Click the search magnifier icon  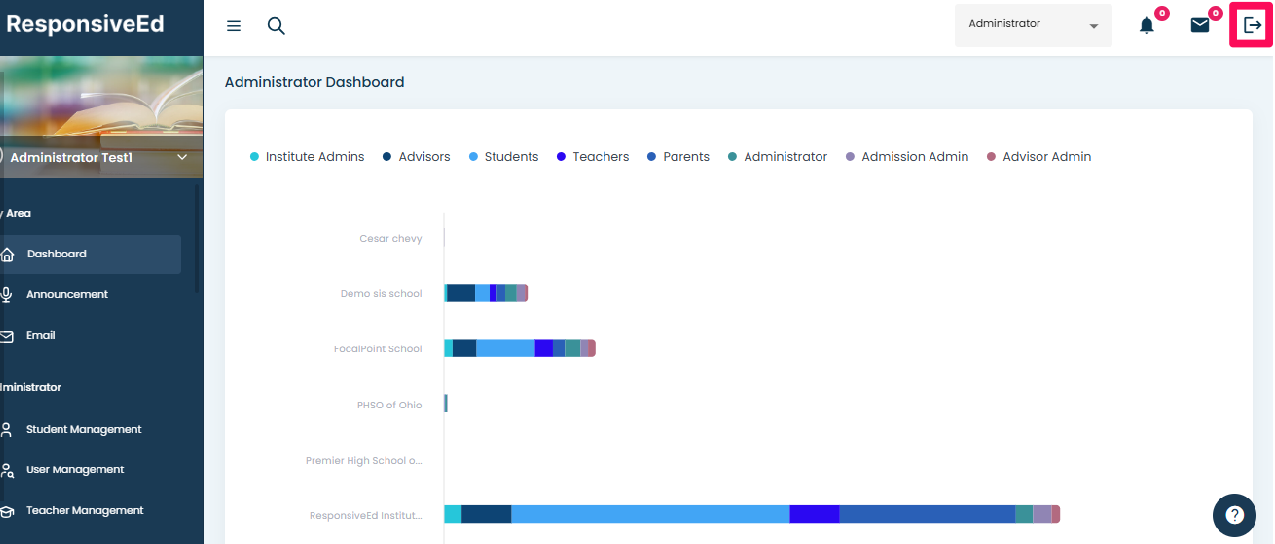point(276,26)
